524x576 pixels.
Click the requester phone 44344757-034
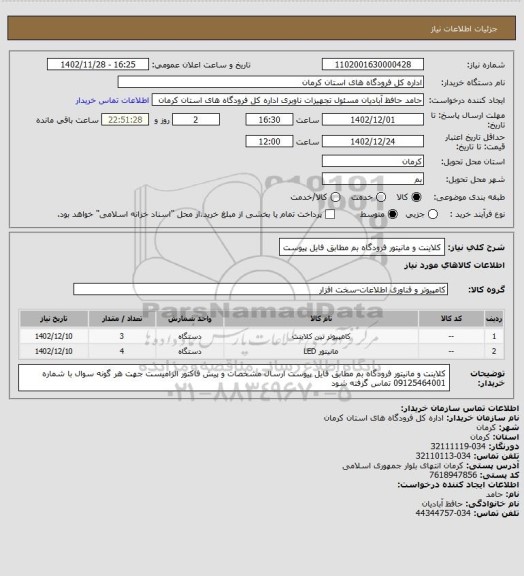[x=443, y=513]
